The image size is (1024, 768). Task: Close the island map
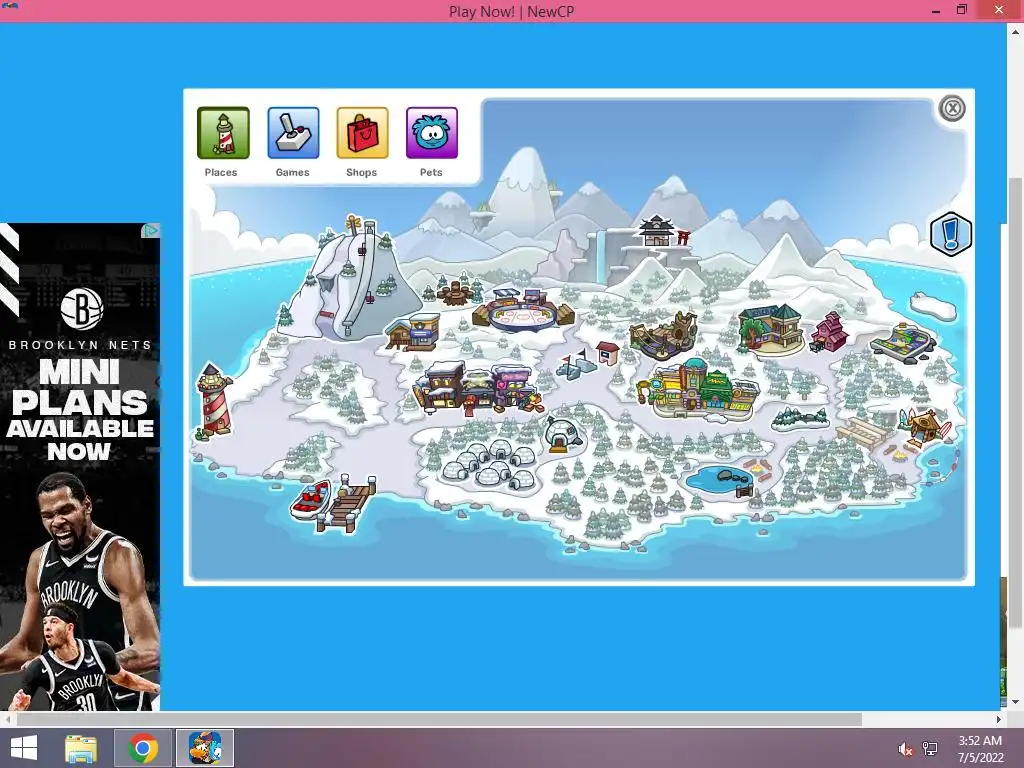click(x=952, y=108)
